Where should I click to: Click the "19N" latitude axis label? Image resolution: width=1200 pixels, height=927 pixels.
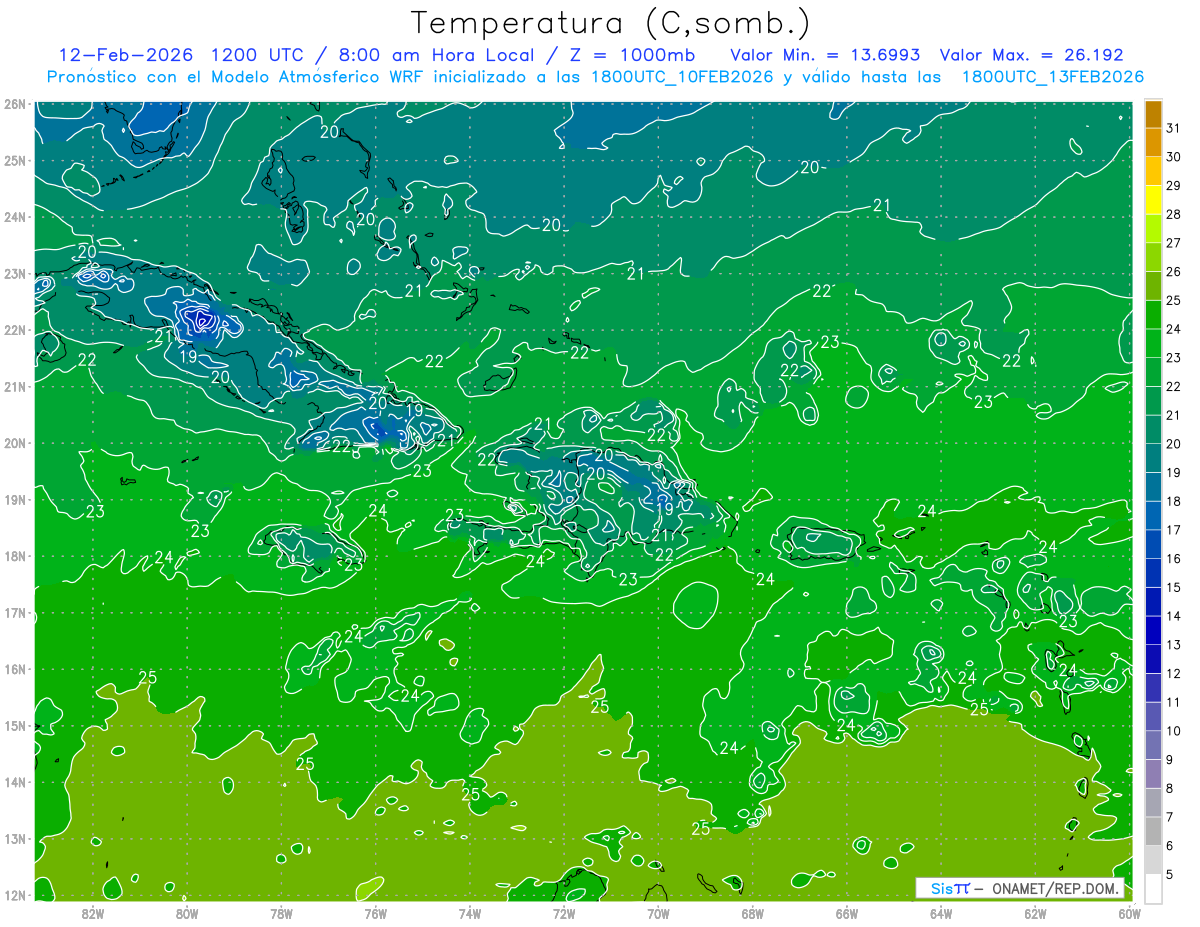15,499
